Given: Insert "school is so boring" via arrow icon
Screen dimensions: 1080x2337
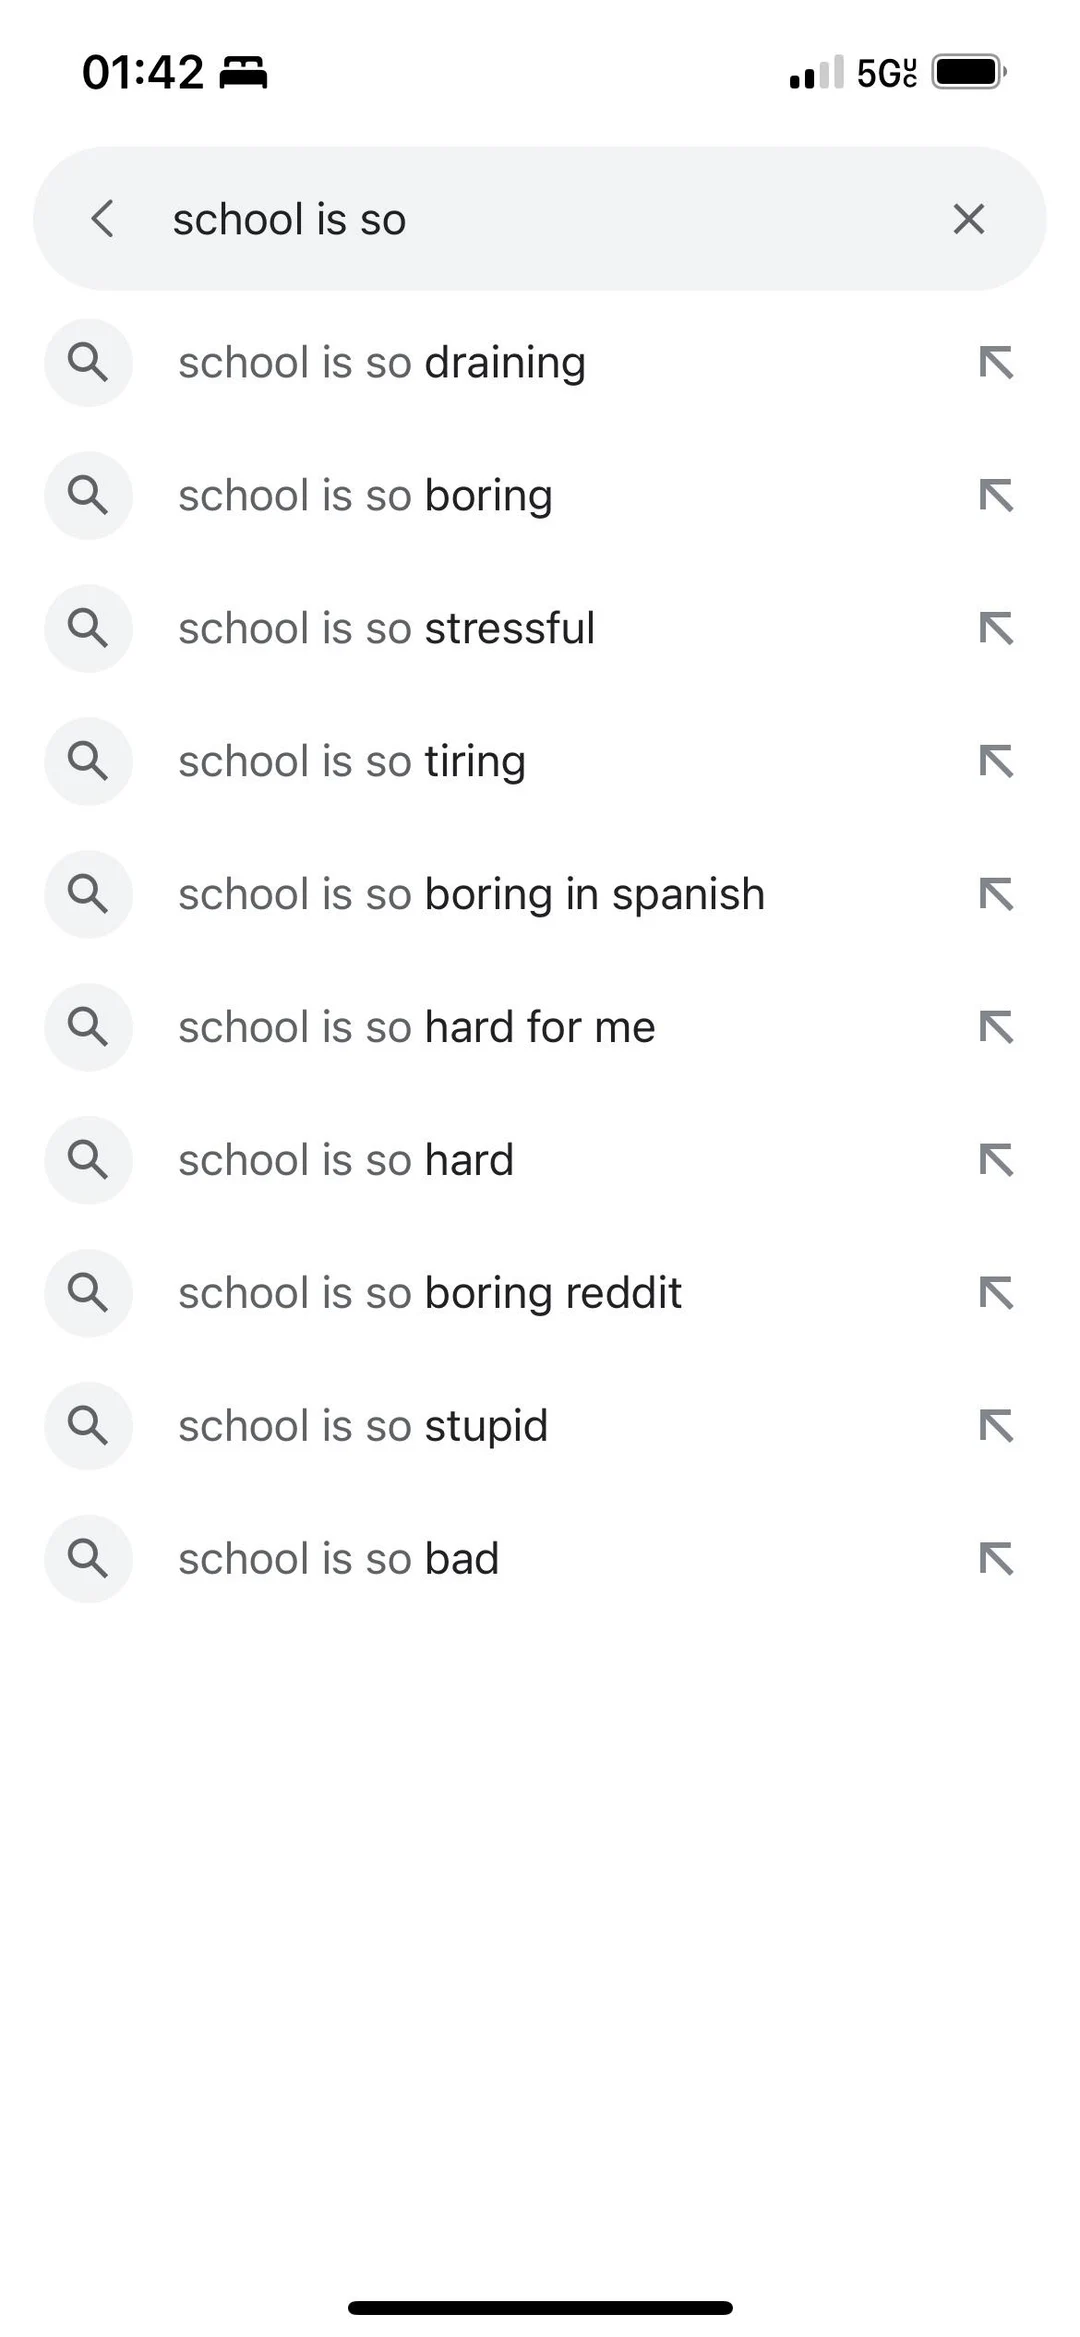Looking at the screenshot, I should click(x=996, y=496).
